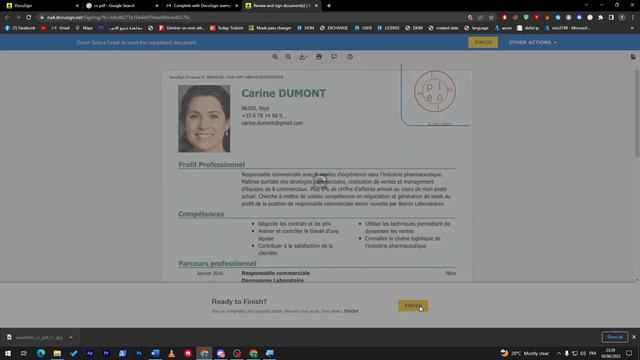Screen dimensions: 640x360
Task: Open the created date bookmark
Action: [x=443, y=28]
